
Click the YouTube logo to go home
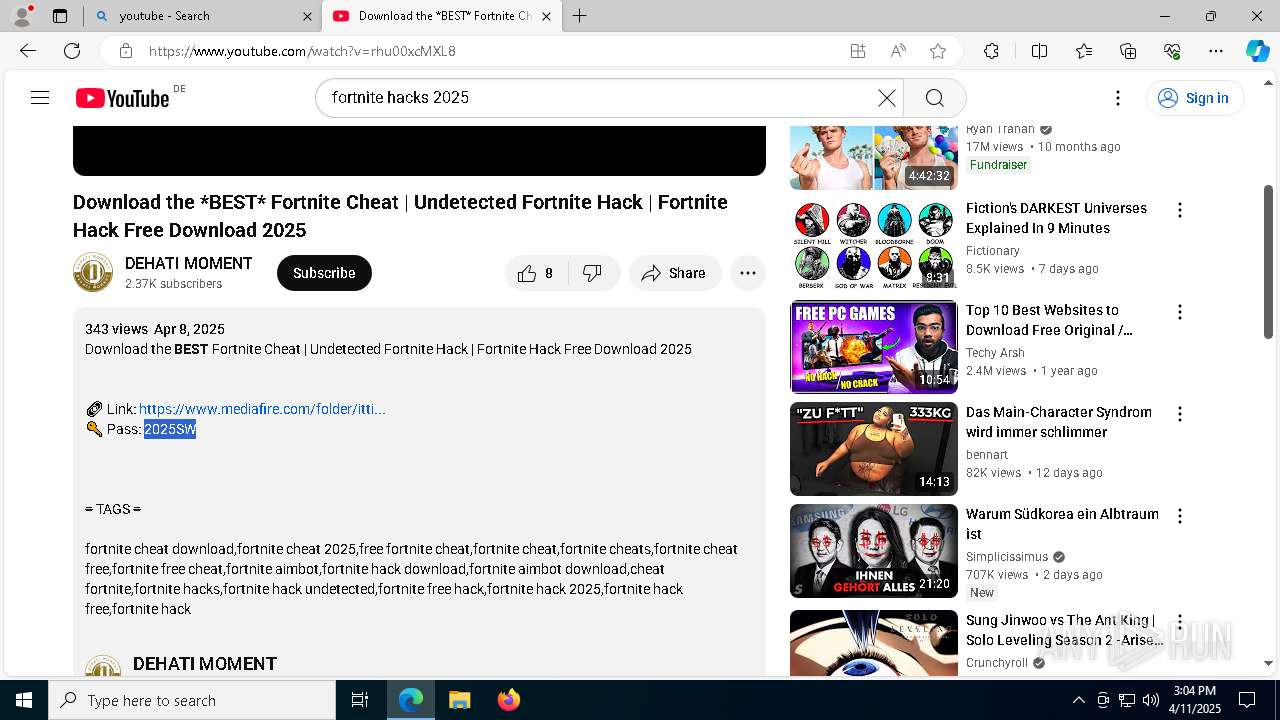tap(123, 98)
